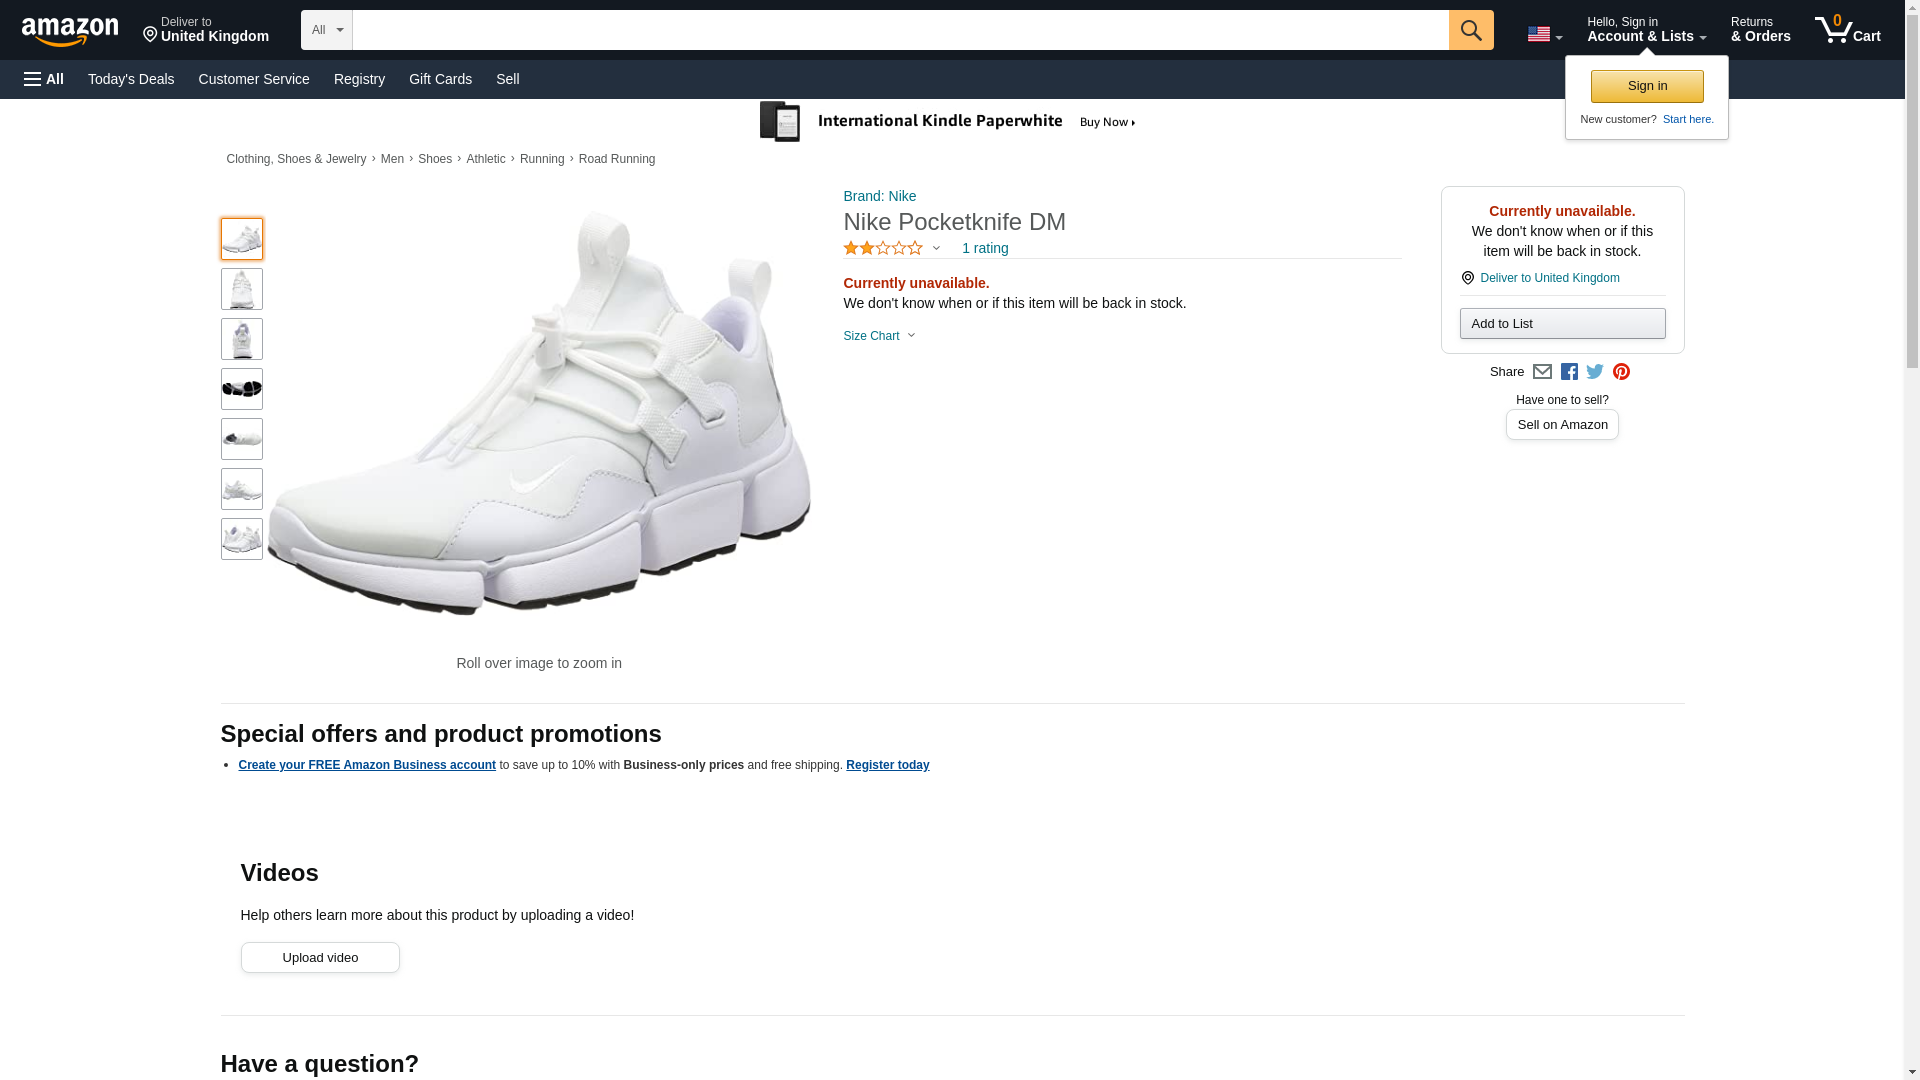The height and width of the screenshot is (1080, 1920).
Task: Open the shopping cart icon
Action: click(x=1847, y=30)
